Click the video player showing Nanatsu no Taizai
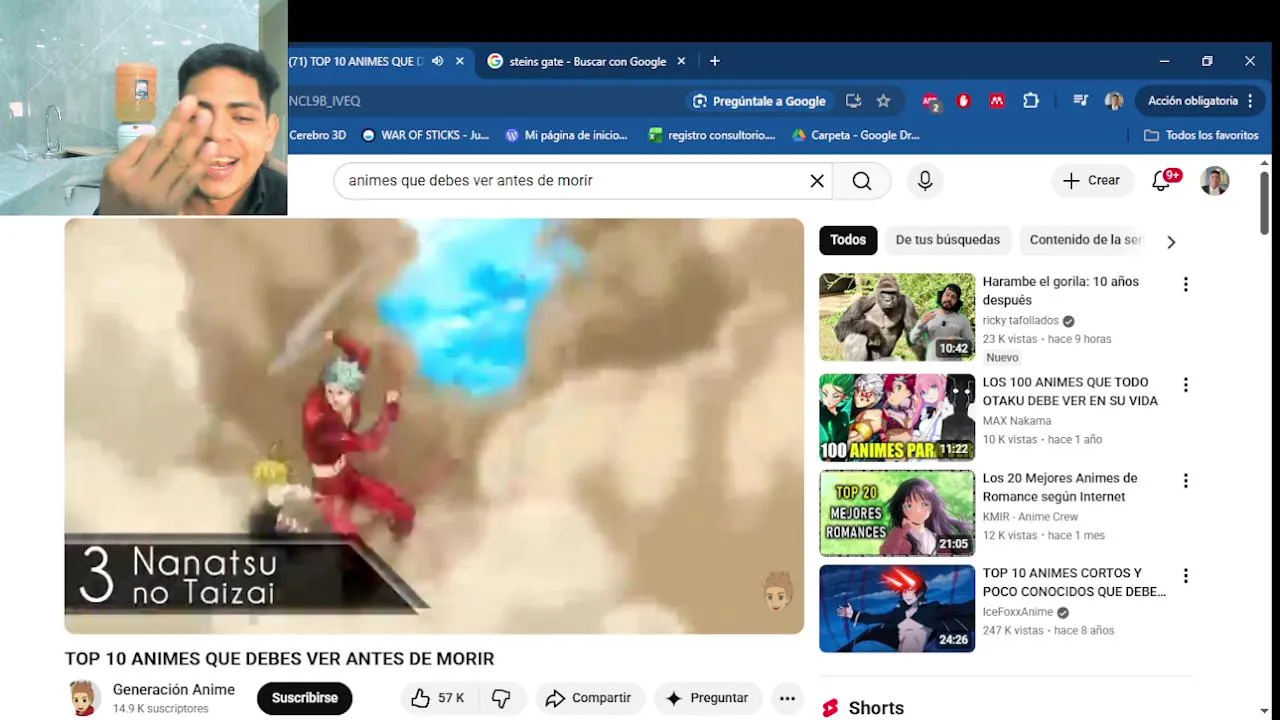This screenshot has height=720, width=1280. 434,426
